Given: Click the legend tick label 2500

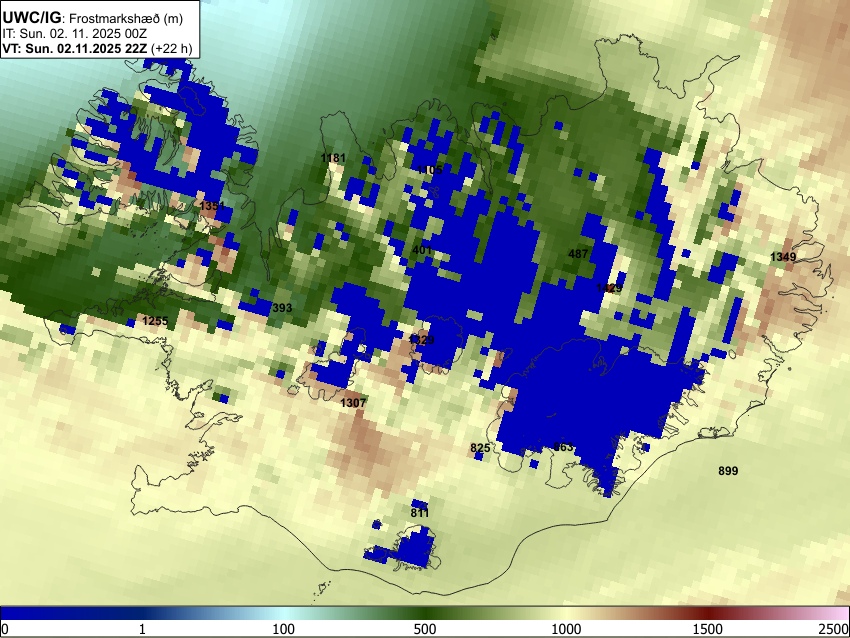Looking at the screenshot, I should [834, 629].
